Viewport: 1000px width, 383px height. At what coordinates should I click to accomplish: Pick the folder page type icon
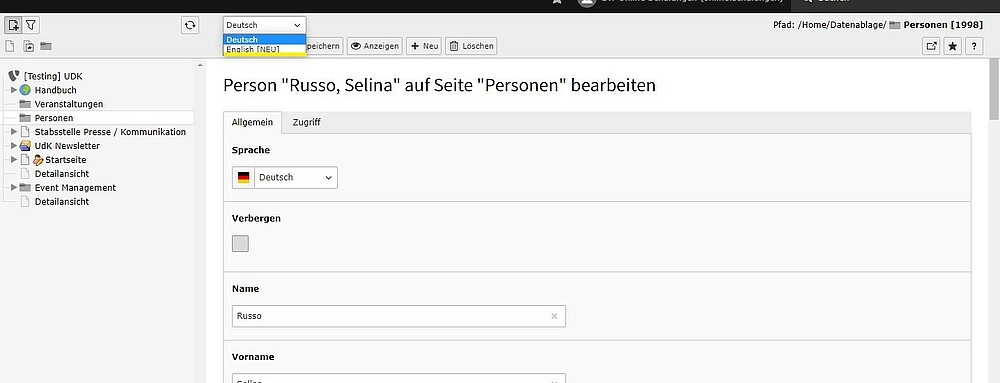[46, 46]
